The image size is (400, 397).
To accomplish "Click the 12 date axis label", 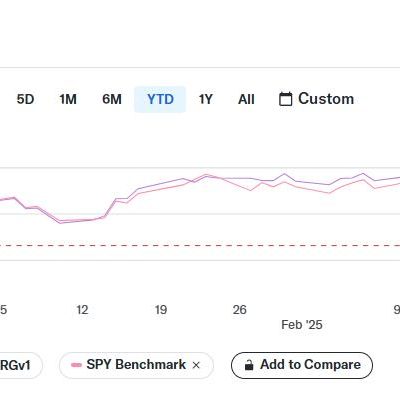I will coord(82,310).
